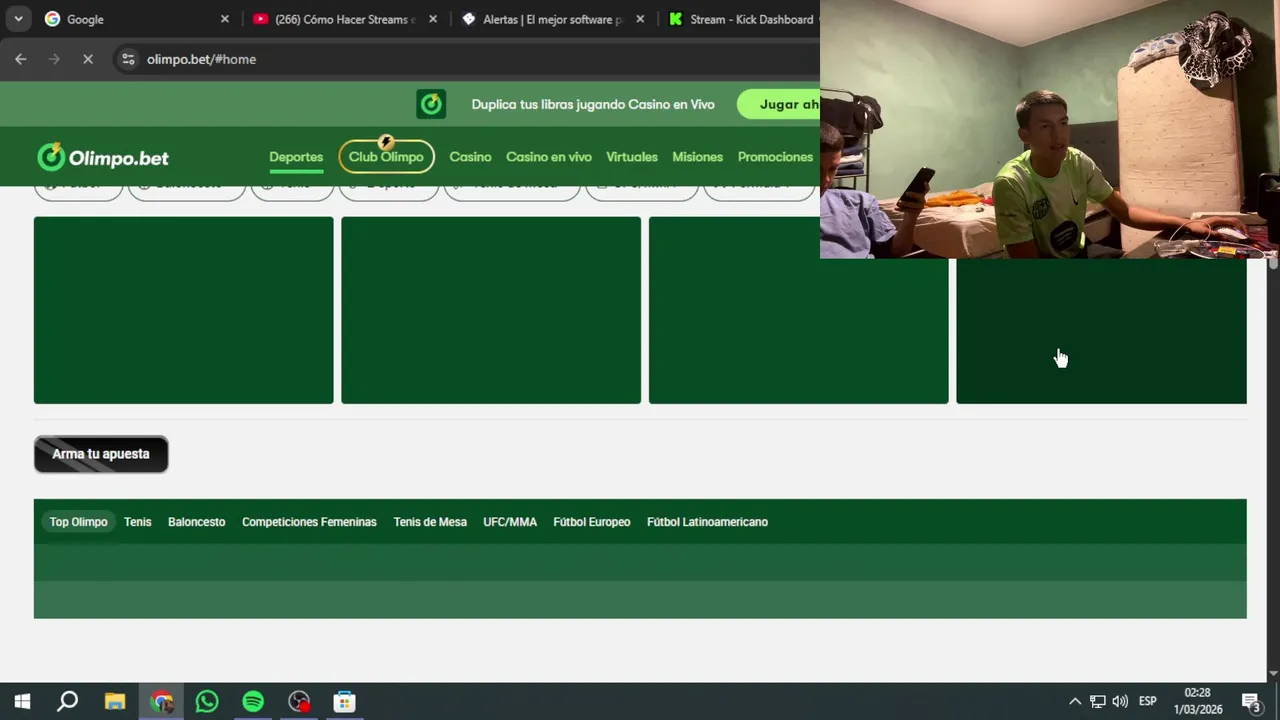Open OBS Studio from taskbar
The width and height of the screenshot is (1280, 720).
[x=299, y=701]
